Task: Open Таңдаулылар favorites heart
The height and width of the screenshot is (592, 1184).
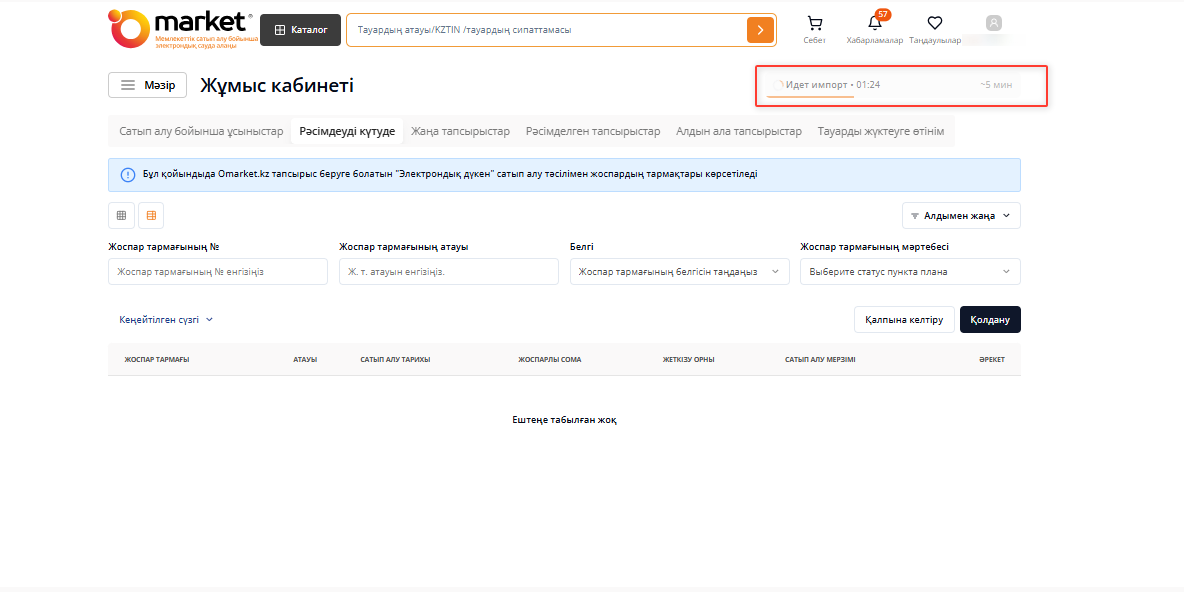Action: (x=935, y=29)
